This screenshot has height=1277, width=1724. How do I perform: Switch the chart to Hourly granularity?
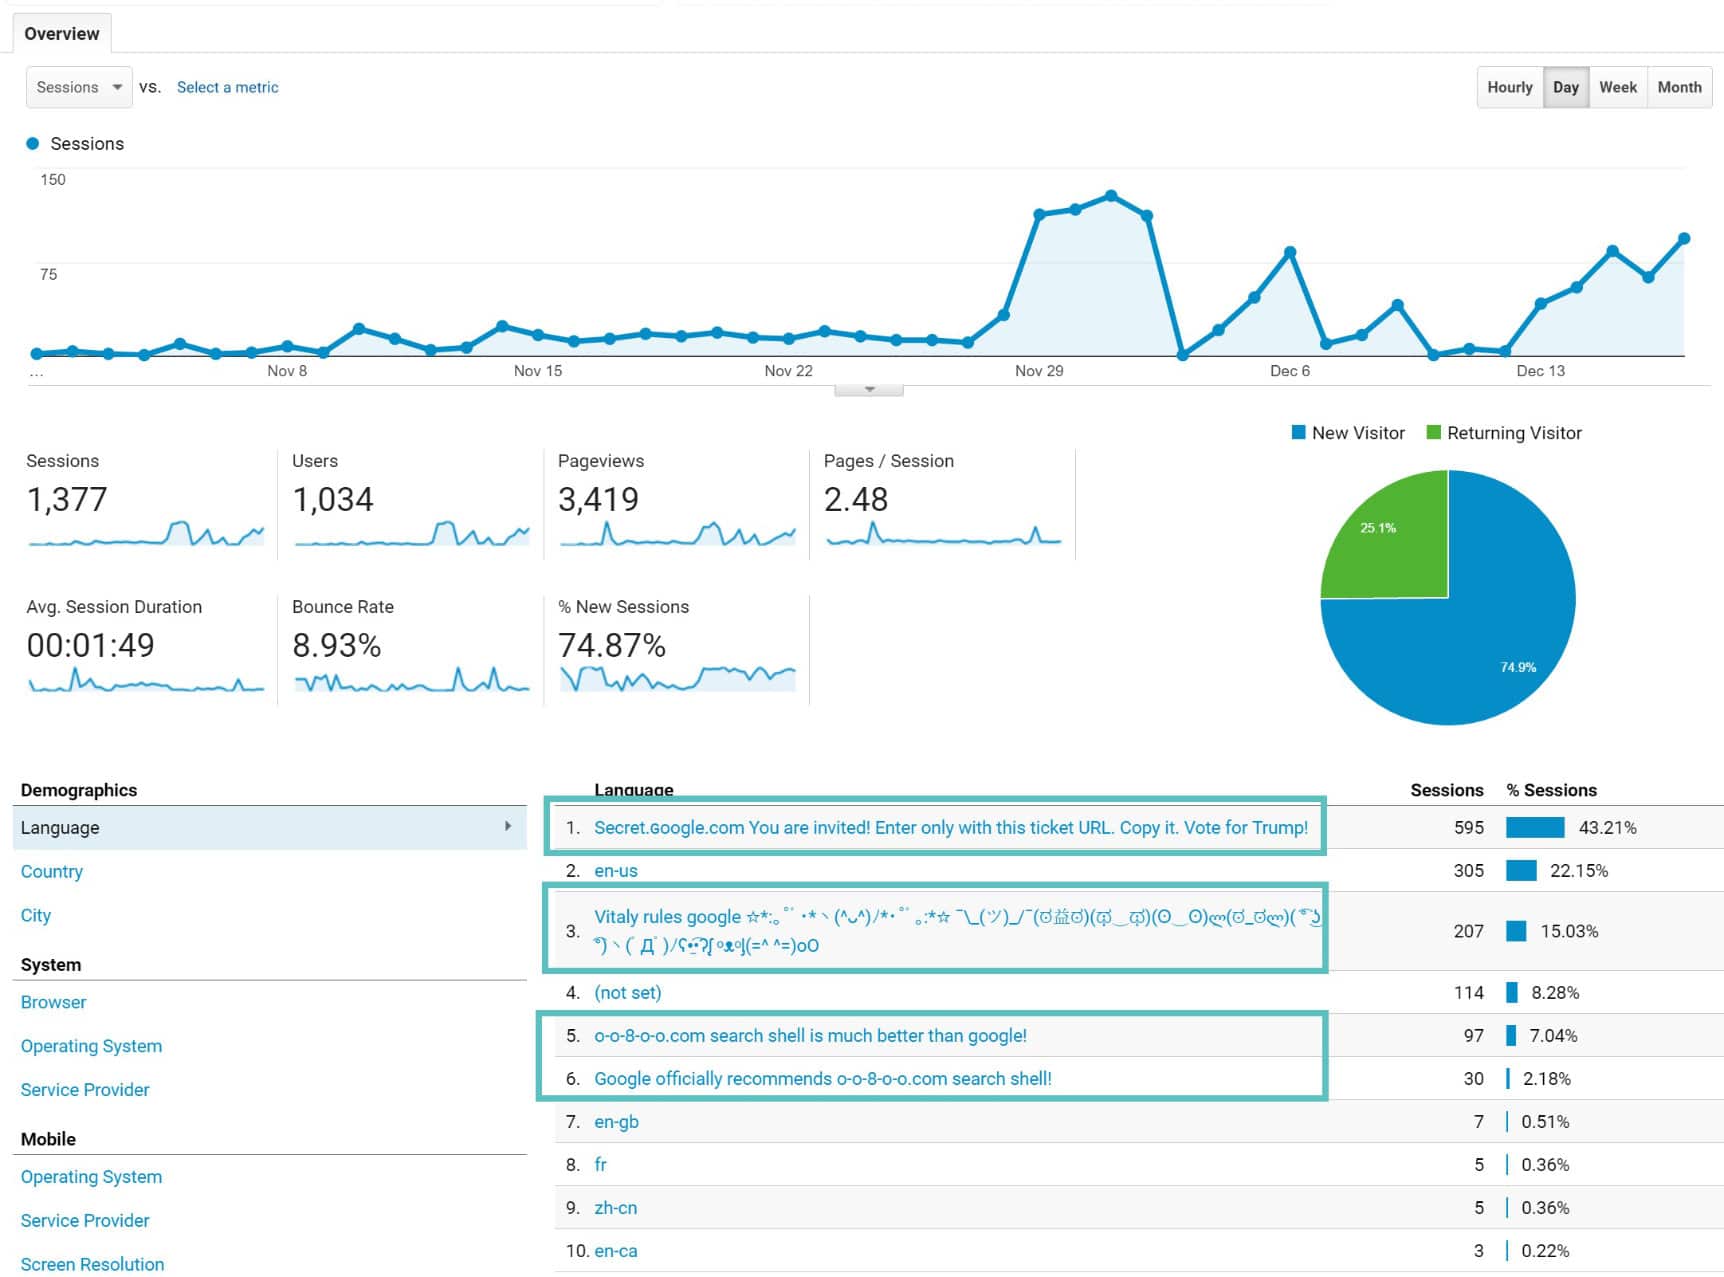click(x=1509, y=87)
